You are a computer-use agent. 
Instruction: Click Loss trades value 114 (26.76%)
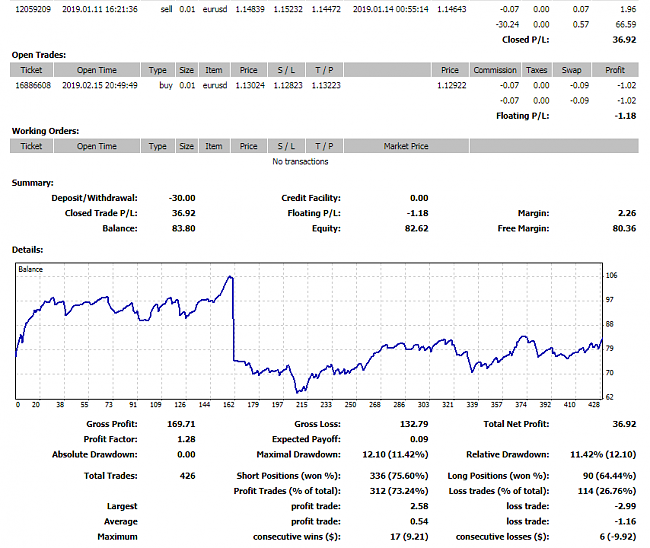607,491
